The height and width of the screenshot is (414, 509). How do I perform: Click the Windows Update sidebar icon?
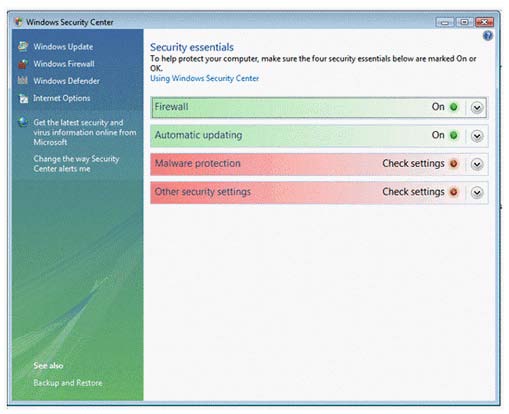[x=23, y=46]
